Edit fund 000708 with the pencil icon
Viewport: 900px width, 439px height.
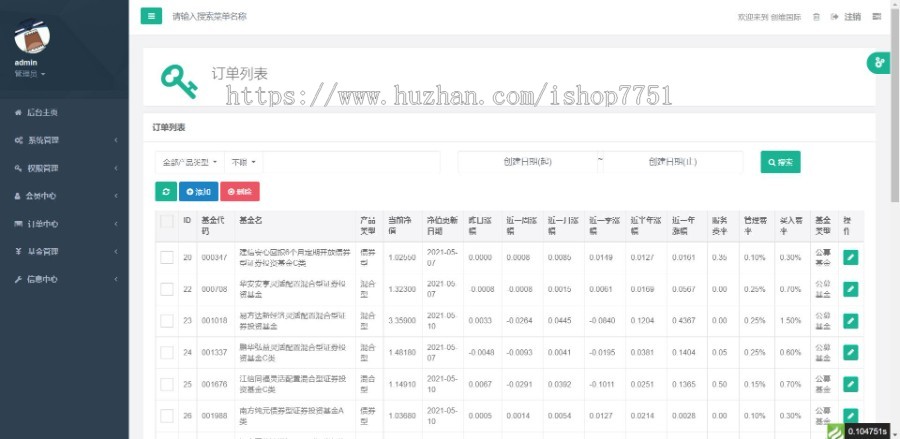(x=851, y=289)
